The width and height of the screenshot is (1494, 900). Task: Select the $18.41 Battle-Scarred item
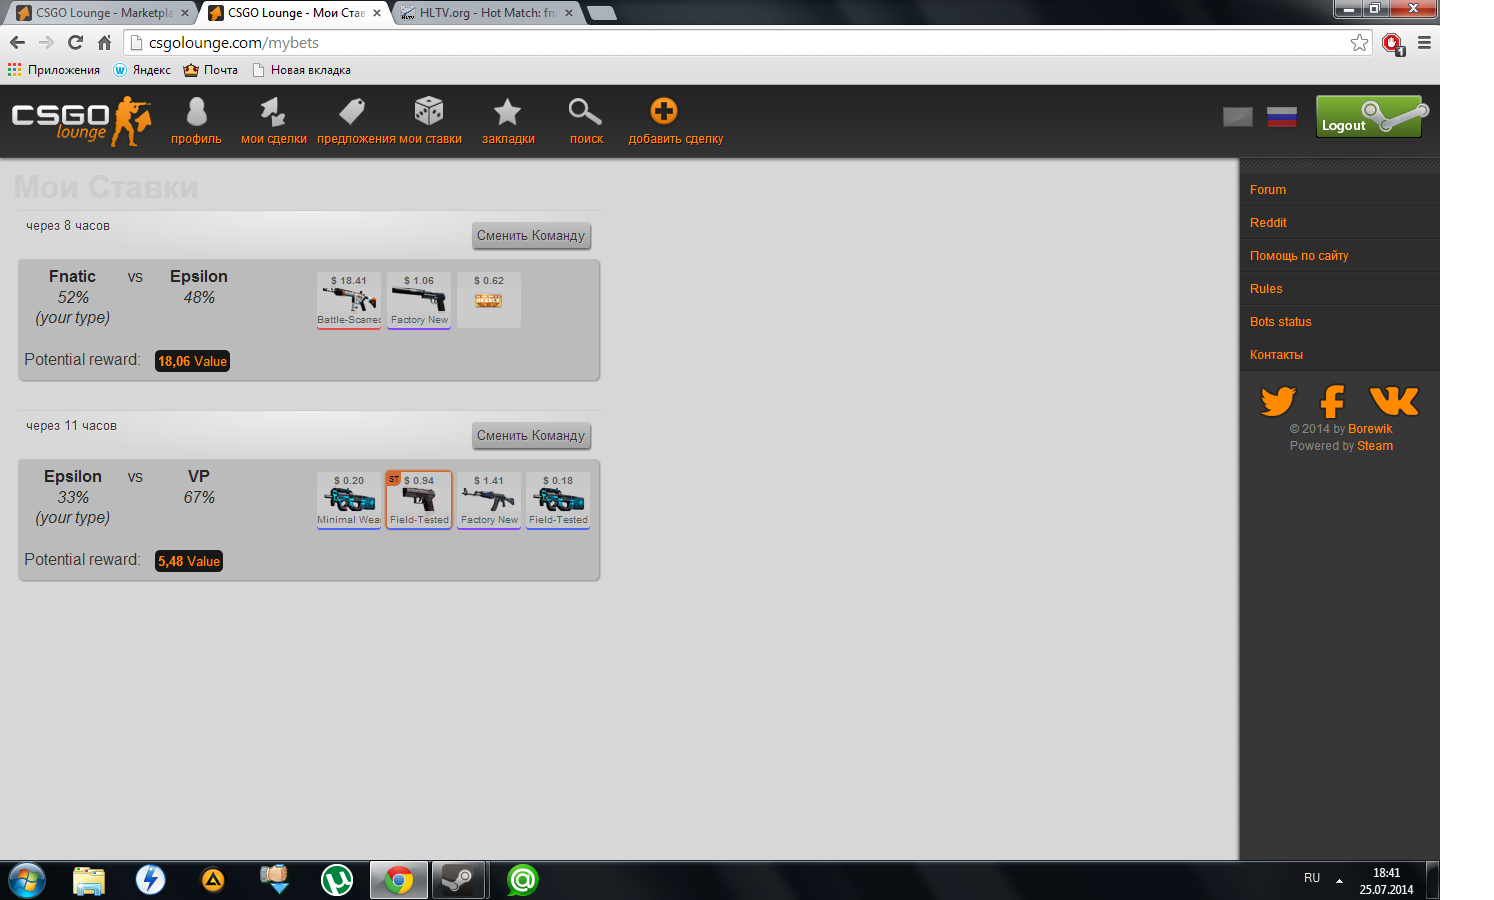click(349, 300)
